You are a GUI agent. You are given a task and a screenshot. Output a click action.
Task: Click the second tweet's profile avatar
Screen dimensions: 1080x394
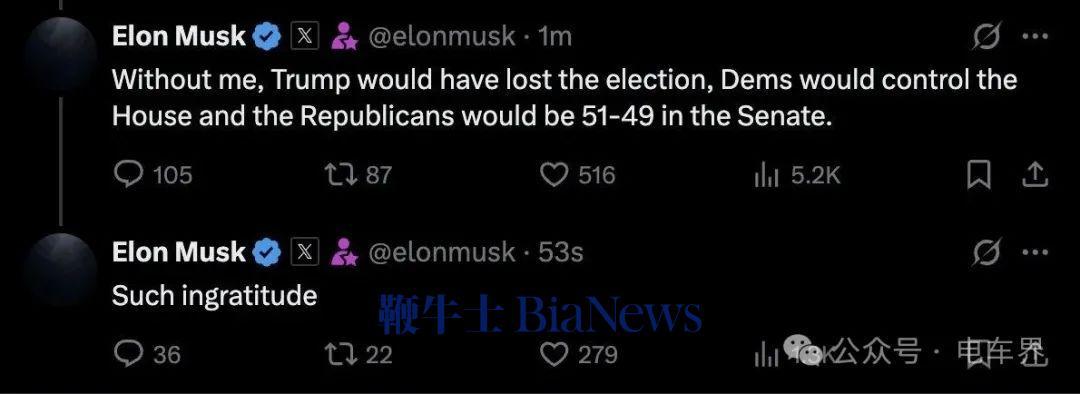click(61, 271)
